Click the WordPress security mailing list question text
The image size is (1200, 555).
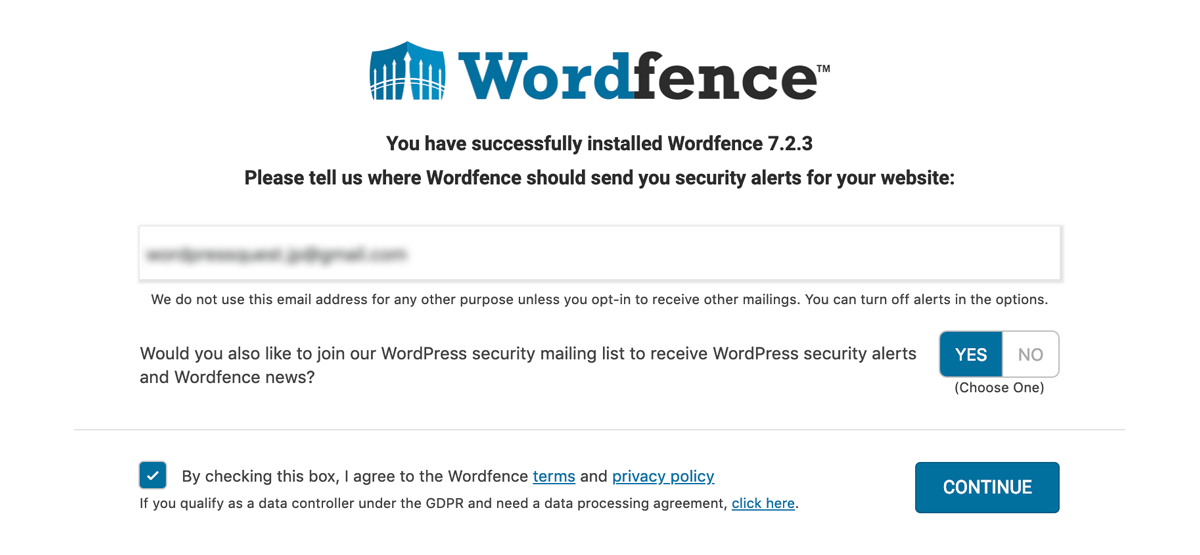[528, 365]
